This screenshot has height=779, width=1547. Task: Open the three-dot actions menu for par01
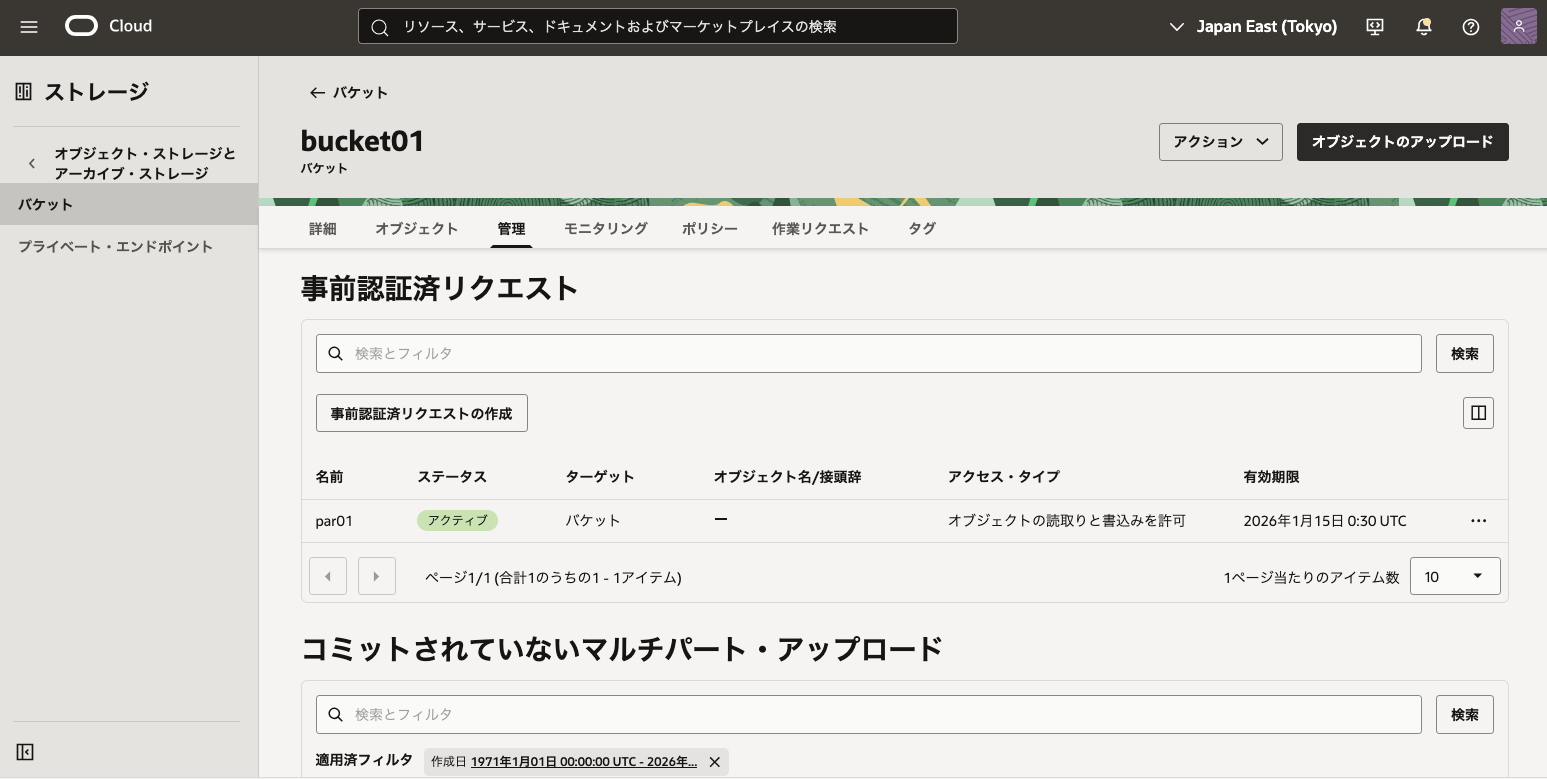(x=1478, y=521)
